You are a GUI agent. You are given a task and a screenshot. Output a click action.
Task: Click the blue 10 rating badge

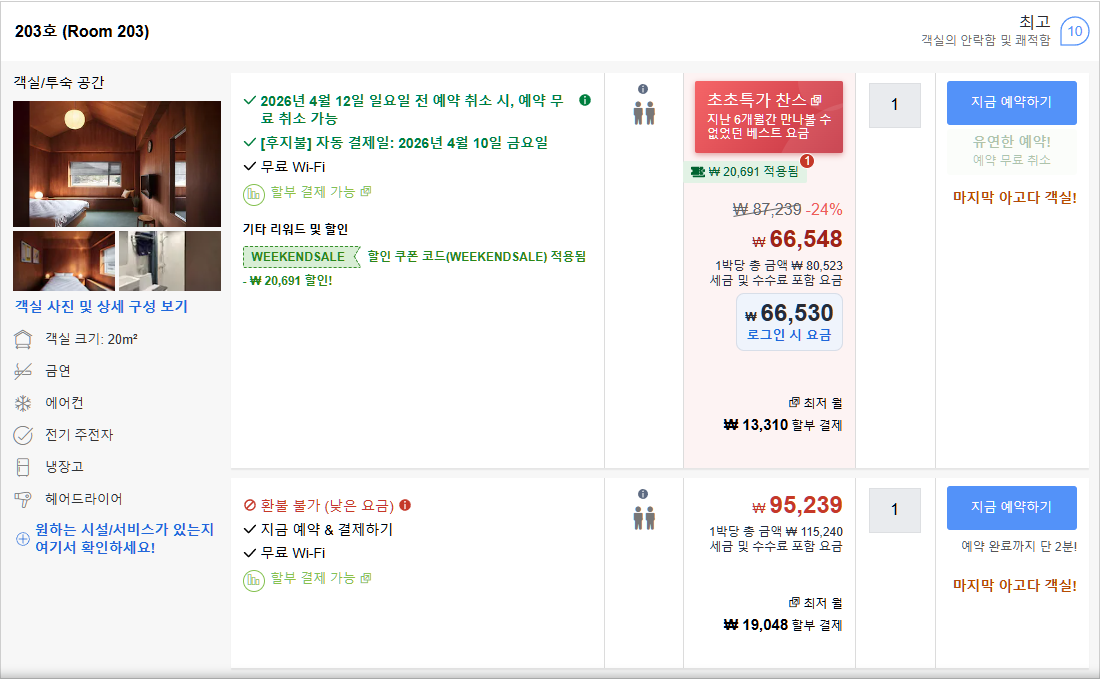tap(1074, 32)
